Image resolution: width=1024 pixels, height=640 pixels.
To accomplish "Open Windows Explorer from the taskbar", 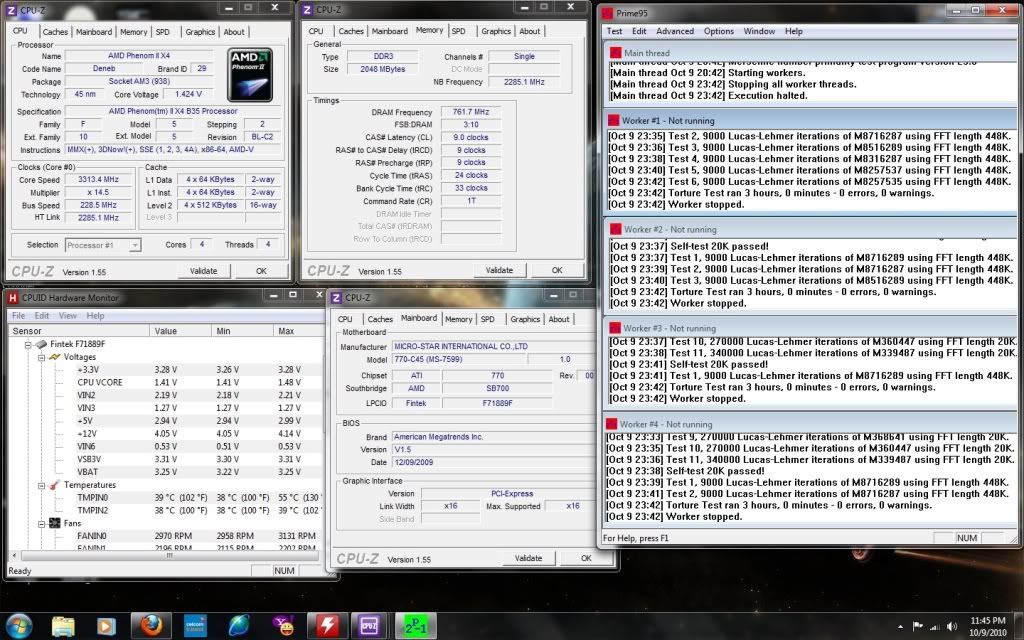I will point(64,624).
